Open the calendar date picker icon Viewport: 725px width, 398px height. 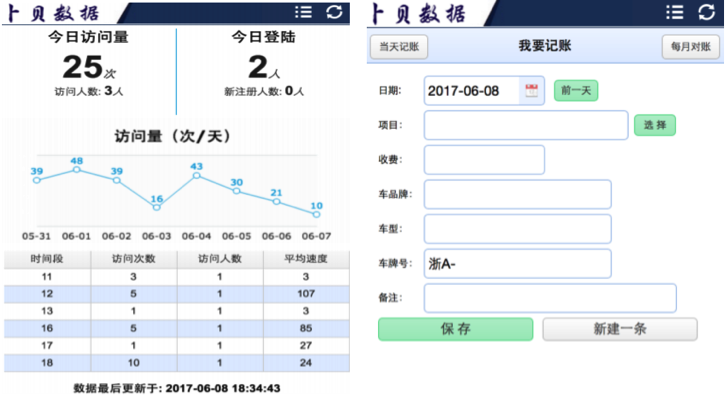point(531,91)
